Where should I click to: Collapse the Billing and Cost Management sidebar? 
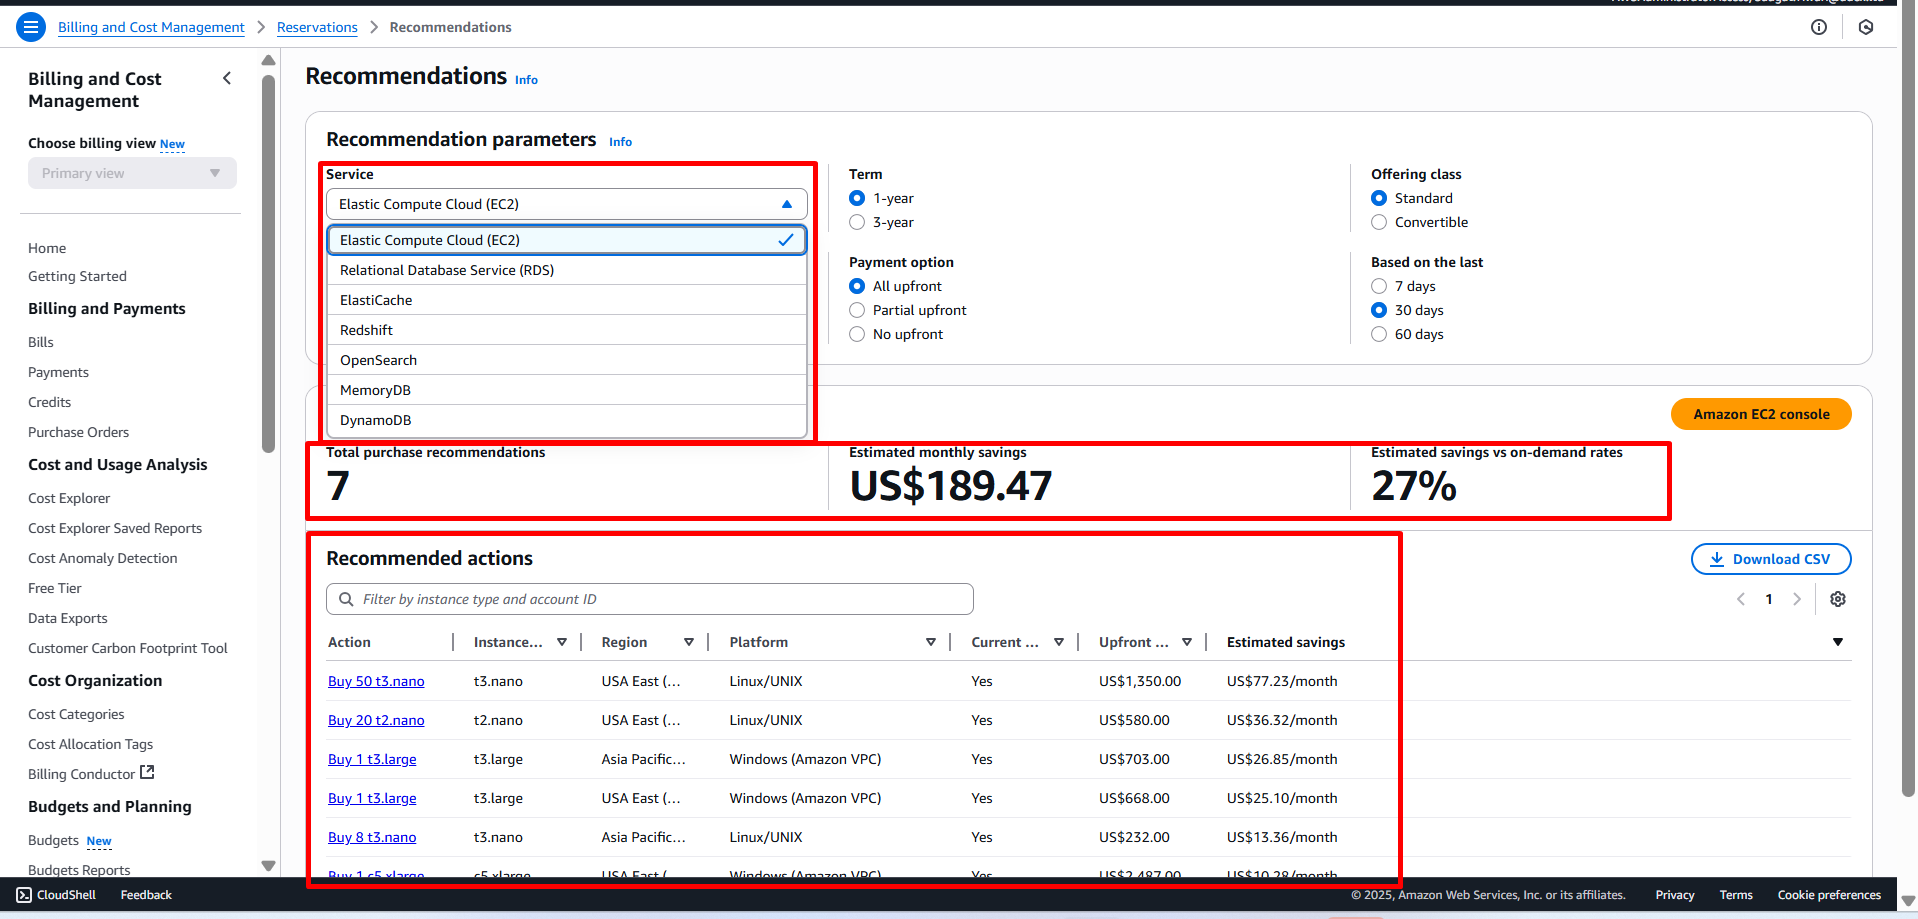(x=227, y=77)
